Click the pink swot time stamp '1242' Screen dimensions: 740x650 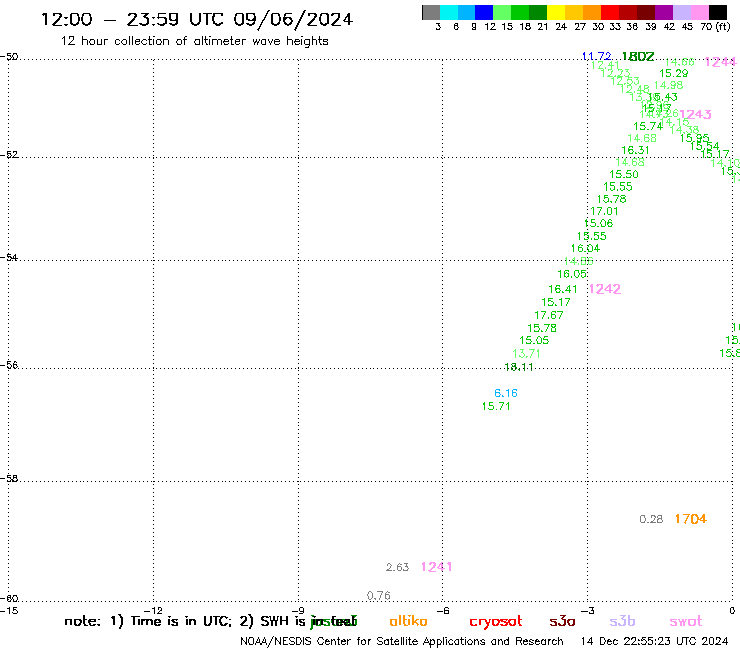(x=605, y=289)
